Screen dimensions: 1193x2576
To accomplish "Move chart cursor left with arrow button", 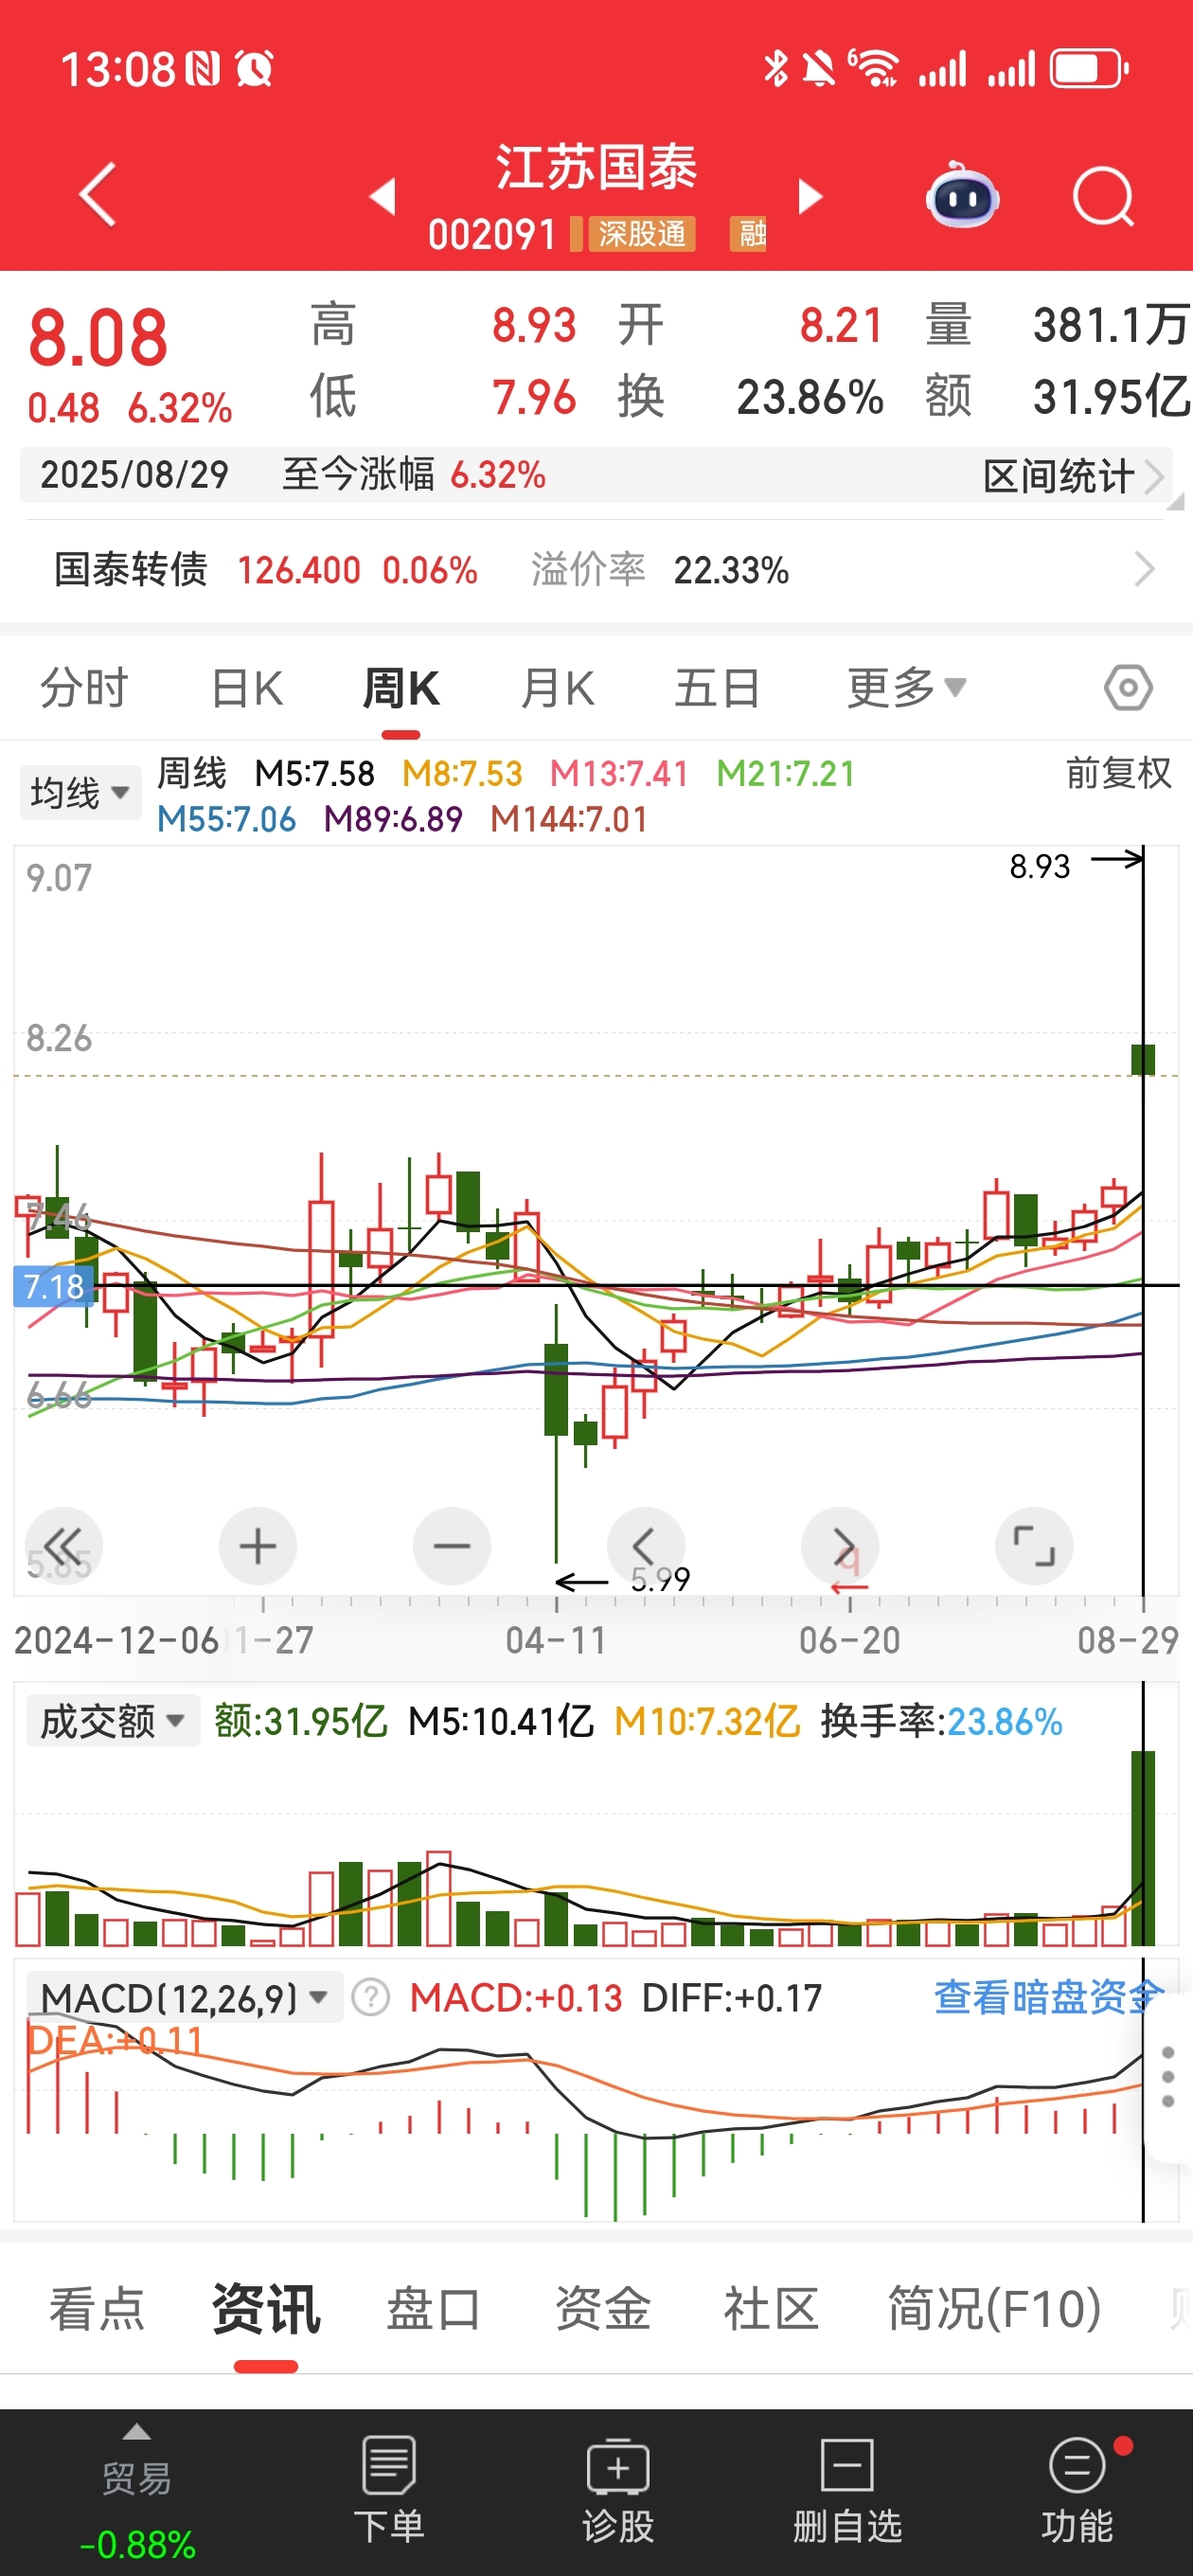I will pos(645,1546).
